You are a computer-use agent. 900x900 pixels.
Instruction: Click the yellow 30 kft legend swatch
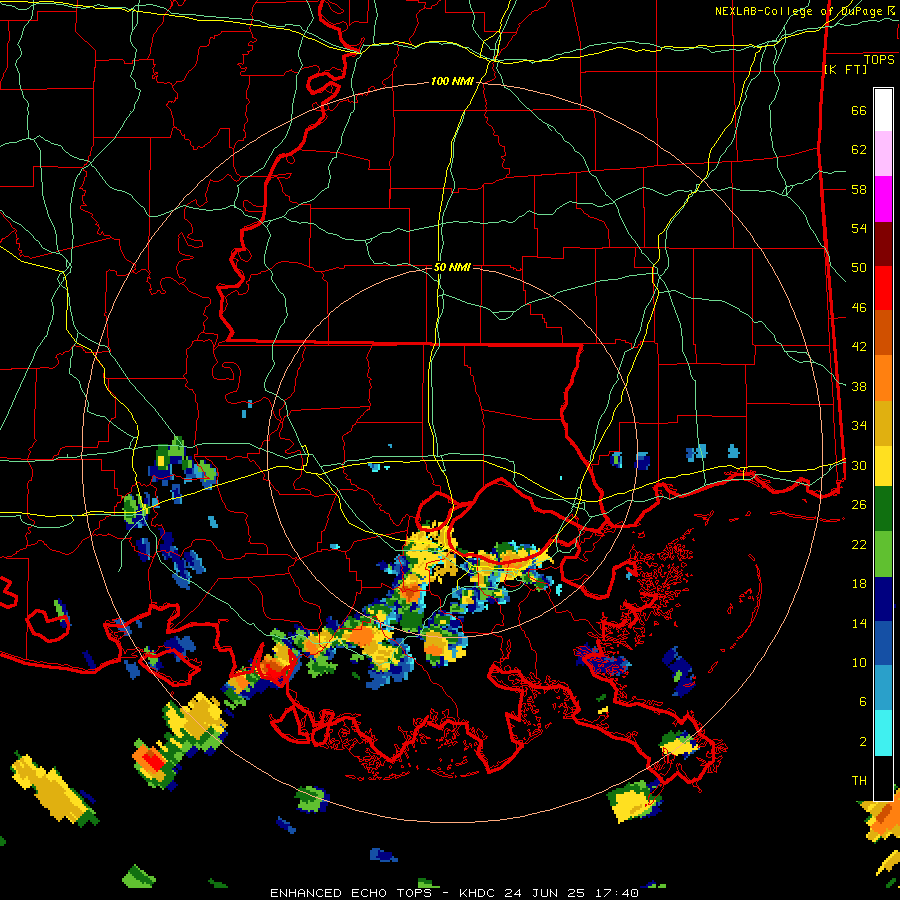tap(883, 465)
